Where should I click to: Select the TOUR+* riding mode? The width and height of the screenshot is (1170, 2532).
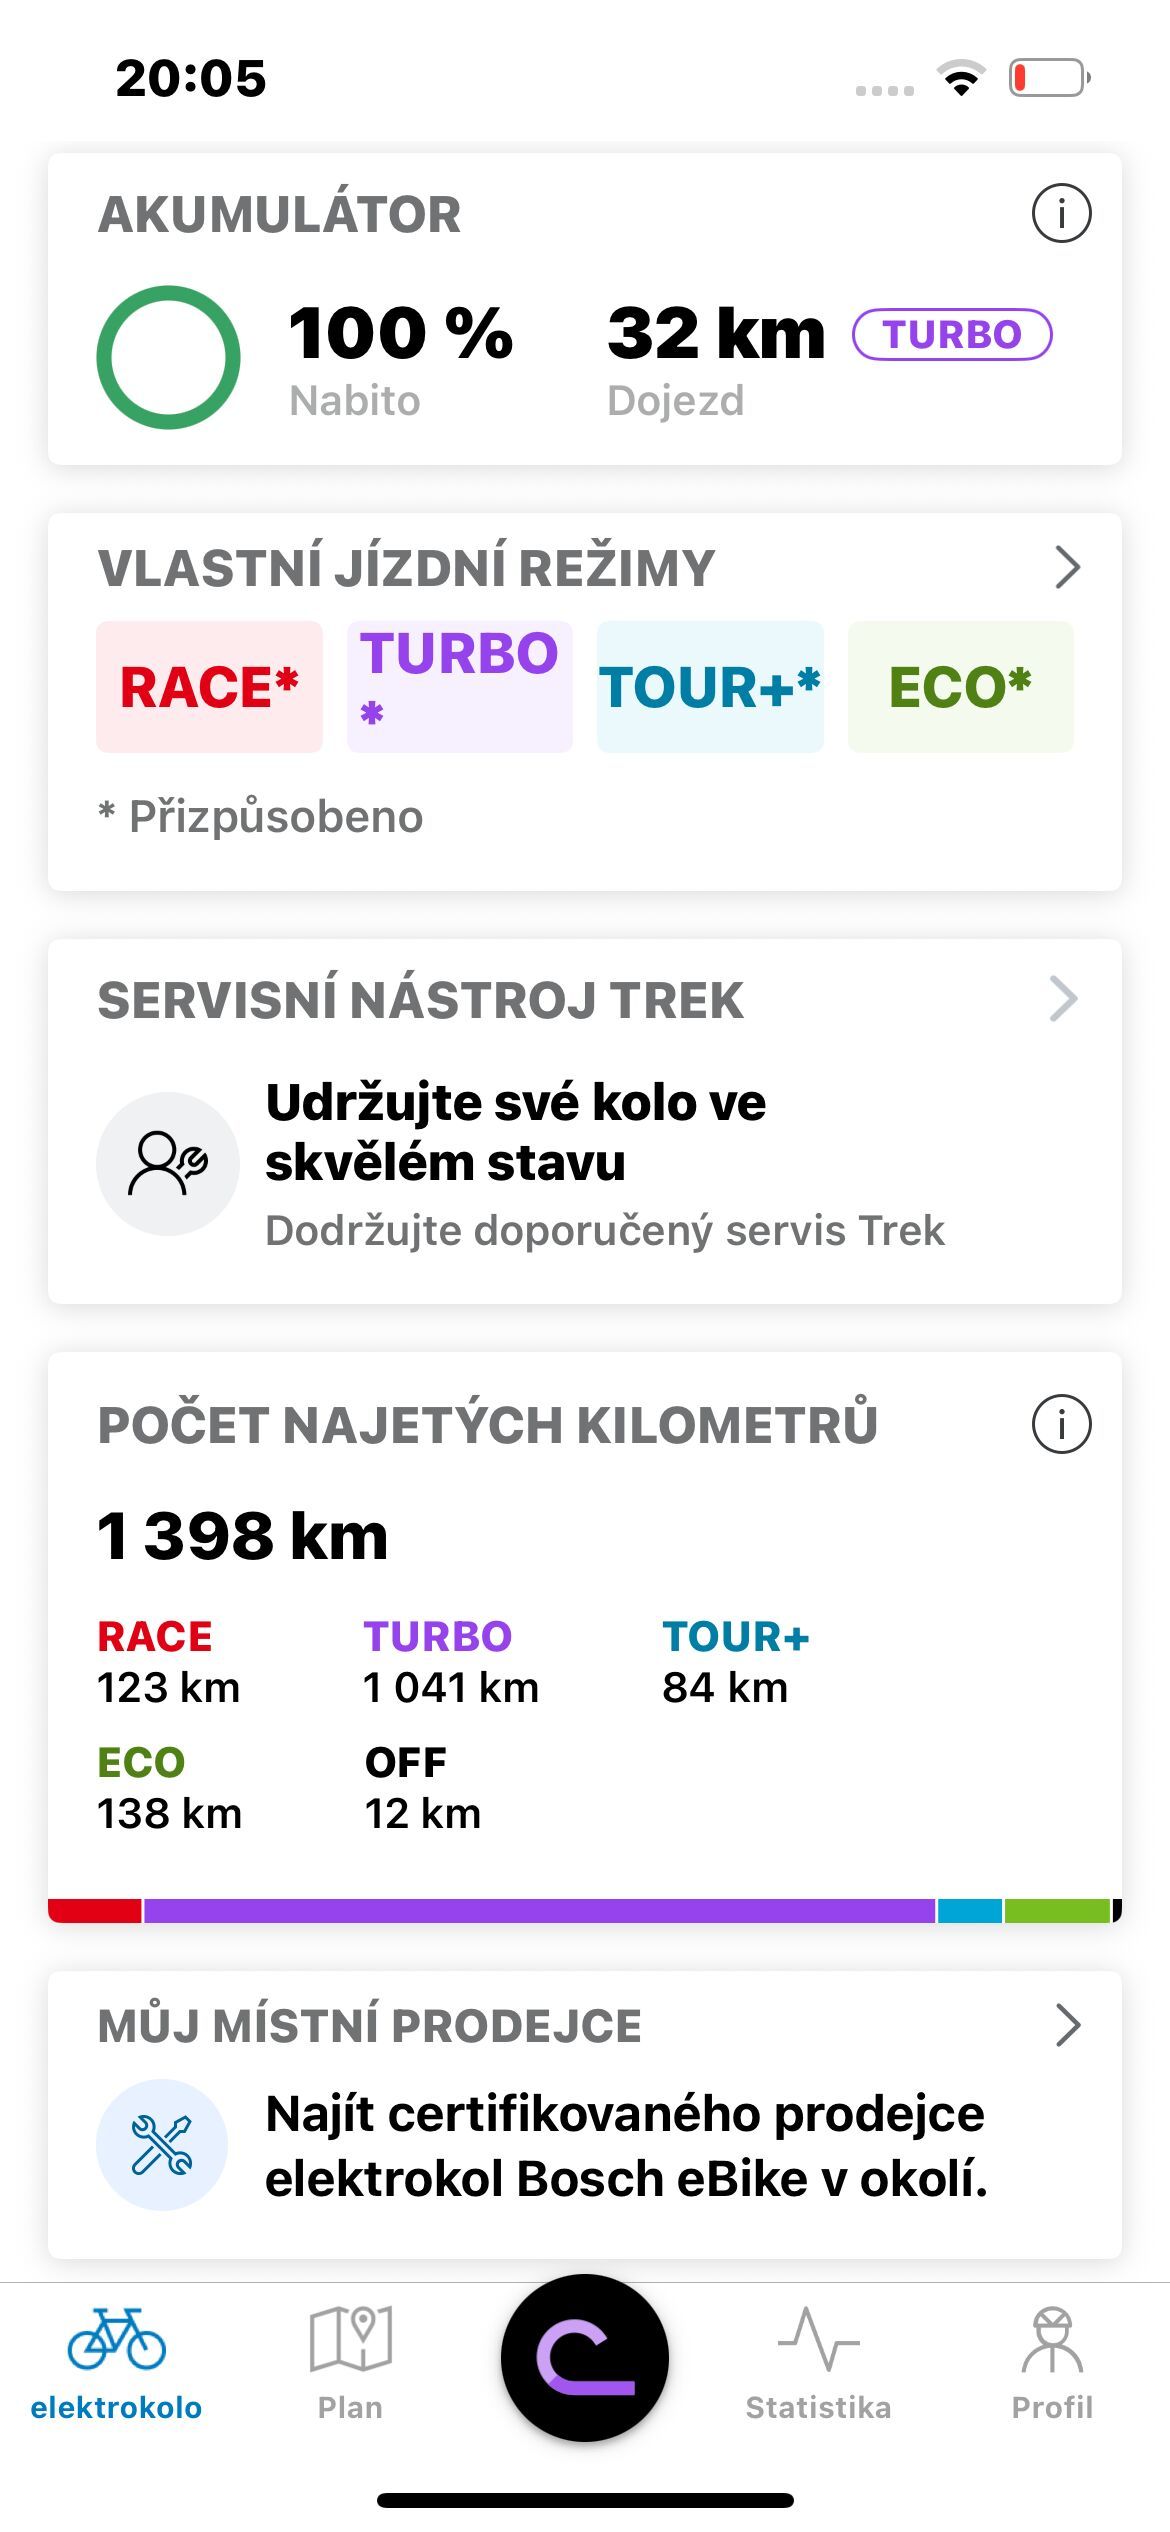coord(710,687)
